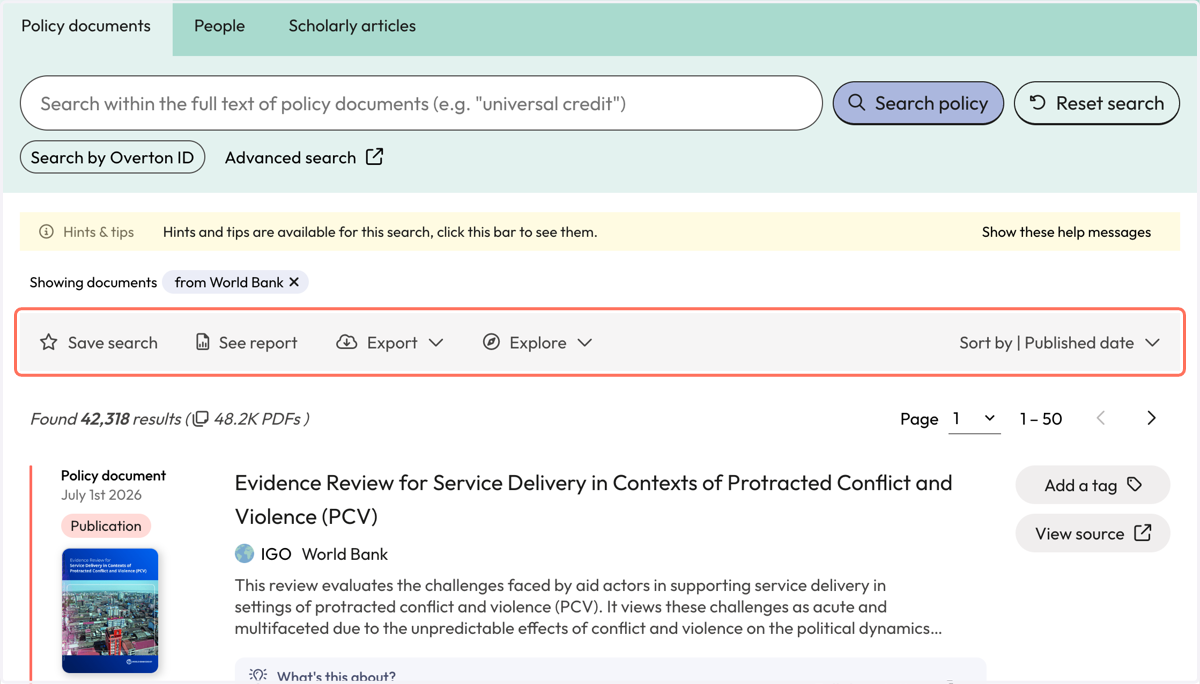Click the external icon in View source
The width and height of the screenshot is (1200, 684).
pyautogui.click(x=1142, y=533)
